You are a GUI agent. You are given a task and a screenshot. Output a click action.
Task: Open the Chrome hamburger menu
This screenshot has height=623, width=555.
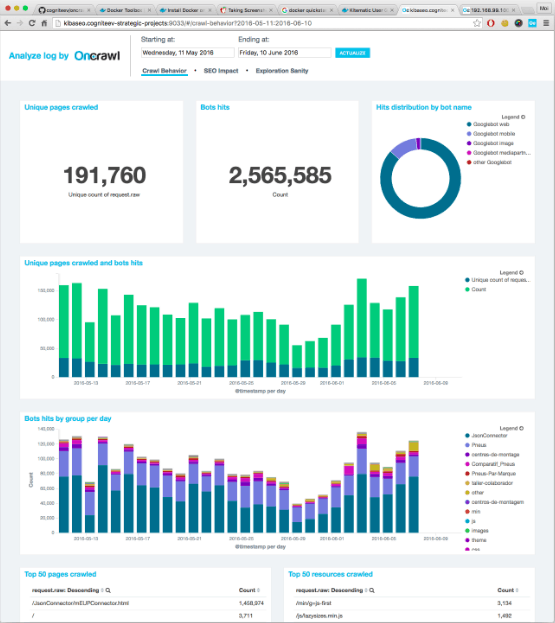(x=546, y=23)
